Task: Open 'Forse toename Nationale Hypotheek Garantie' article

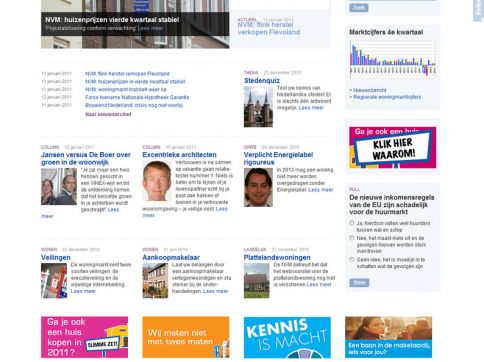Action: pos(137,97)
